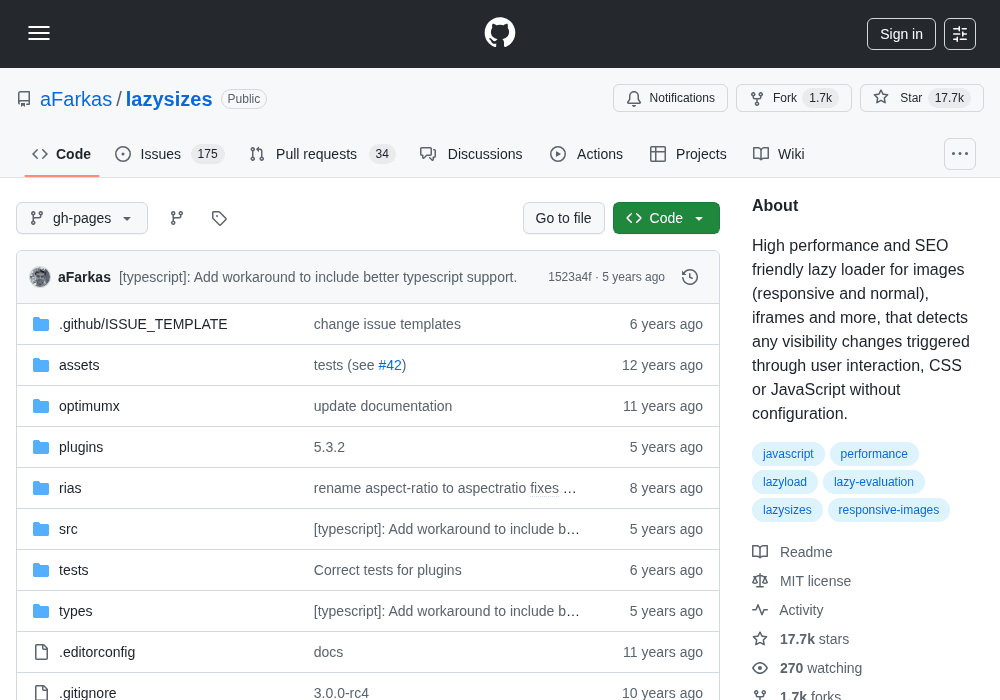
Task: Select the javascript topic tag
Action: click(x=788, y=454)
